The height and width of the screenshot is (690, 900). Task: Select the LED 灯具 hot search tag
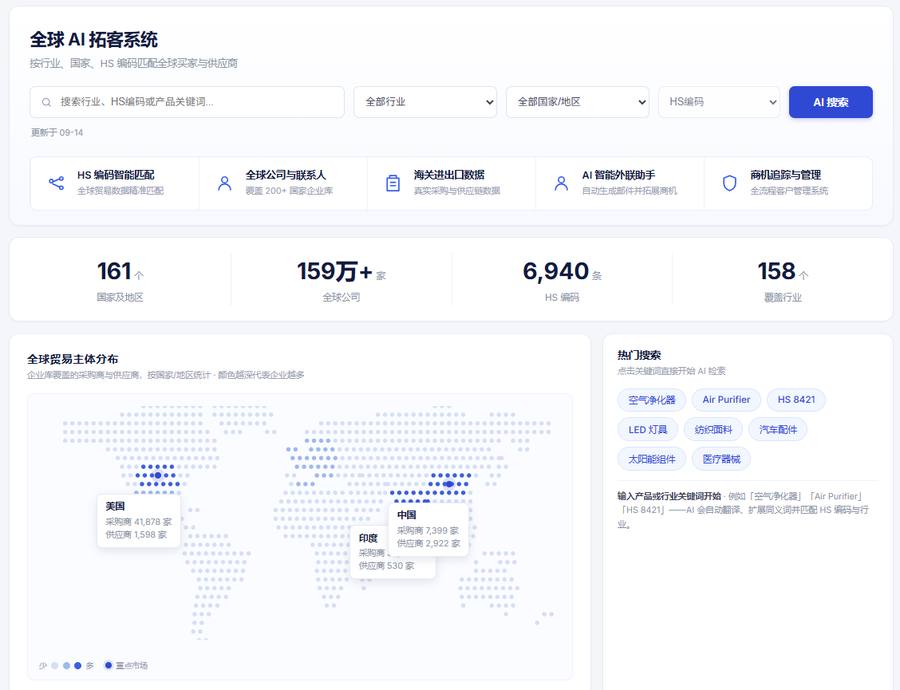click(647, 429)
